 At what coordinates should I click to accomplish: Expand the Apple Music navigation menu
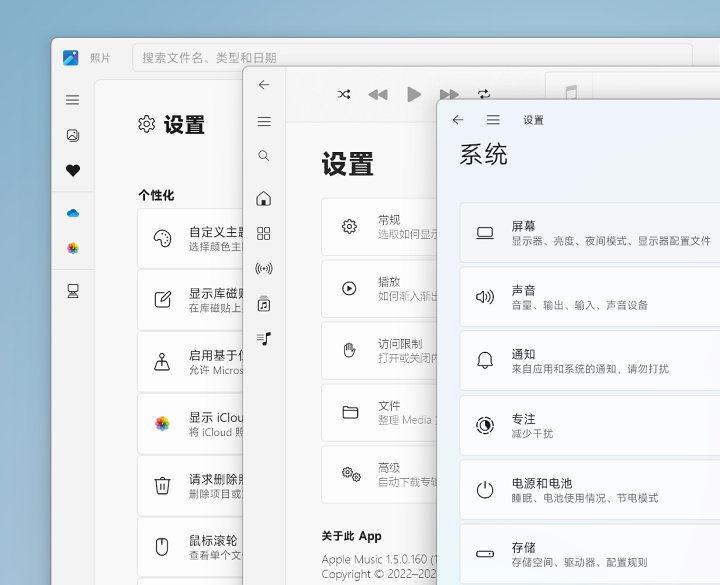tap(264, 122)
